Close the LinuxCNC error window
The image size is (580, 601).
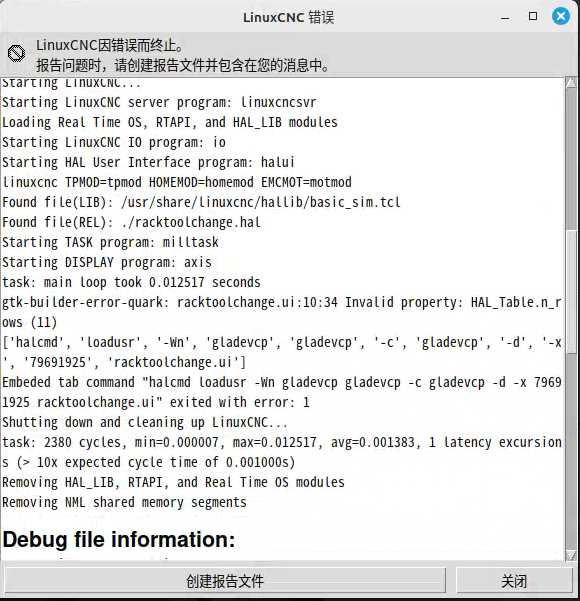560,16
